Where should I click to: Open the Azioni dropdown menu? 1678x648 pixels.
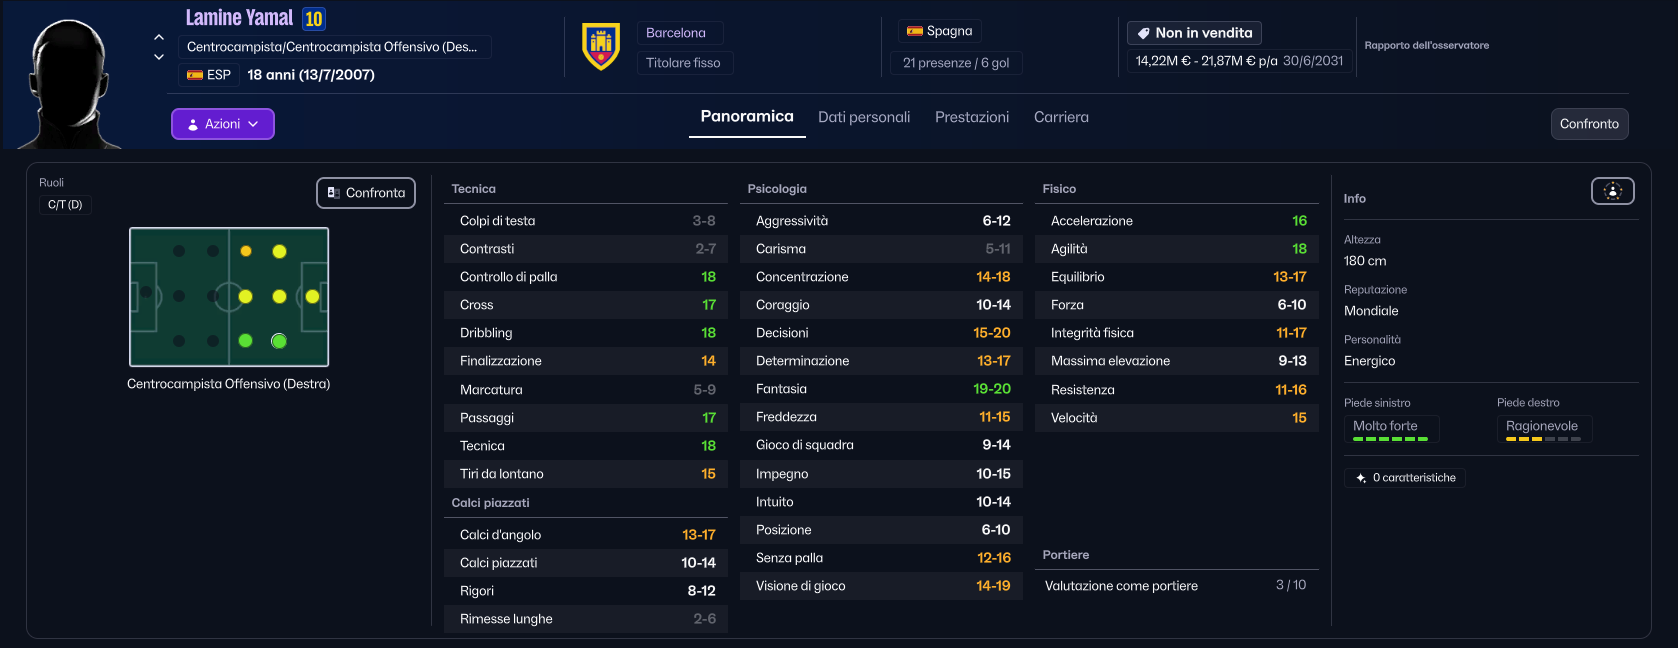[x=223, y=124]
